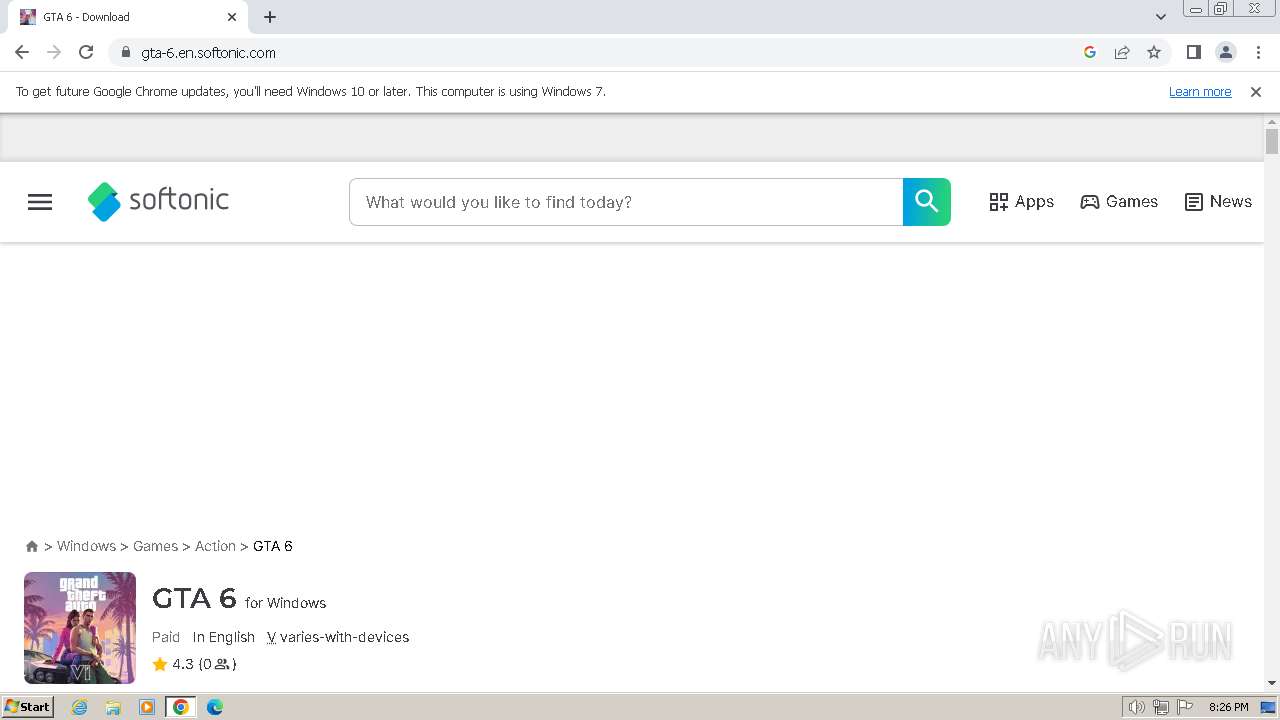Image resolution: width=1280 pixels, height=720 pixels.
Task: Click the green search magnifier button
Action: (927, 202)
